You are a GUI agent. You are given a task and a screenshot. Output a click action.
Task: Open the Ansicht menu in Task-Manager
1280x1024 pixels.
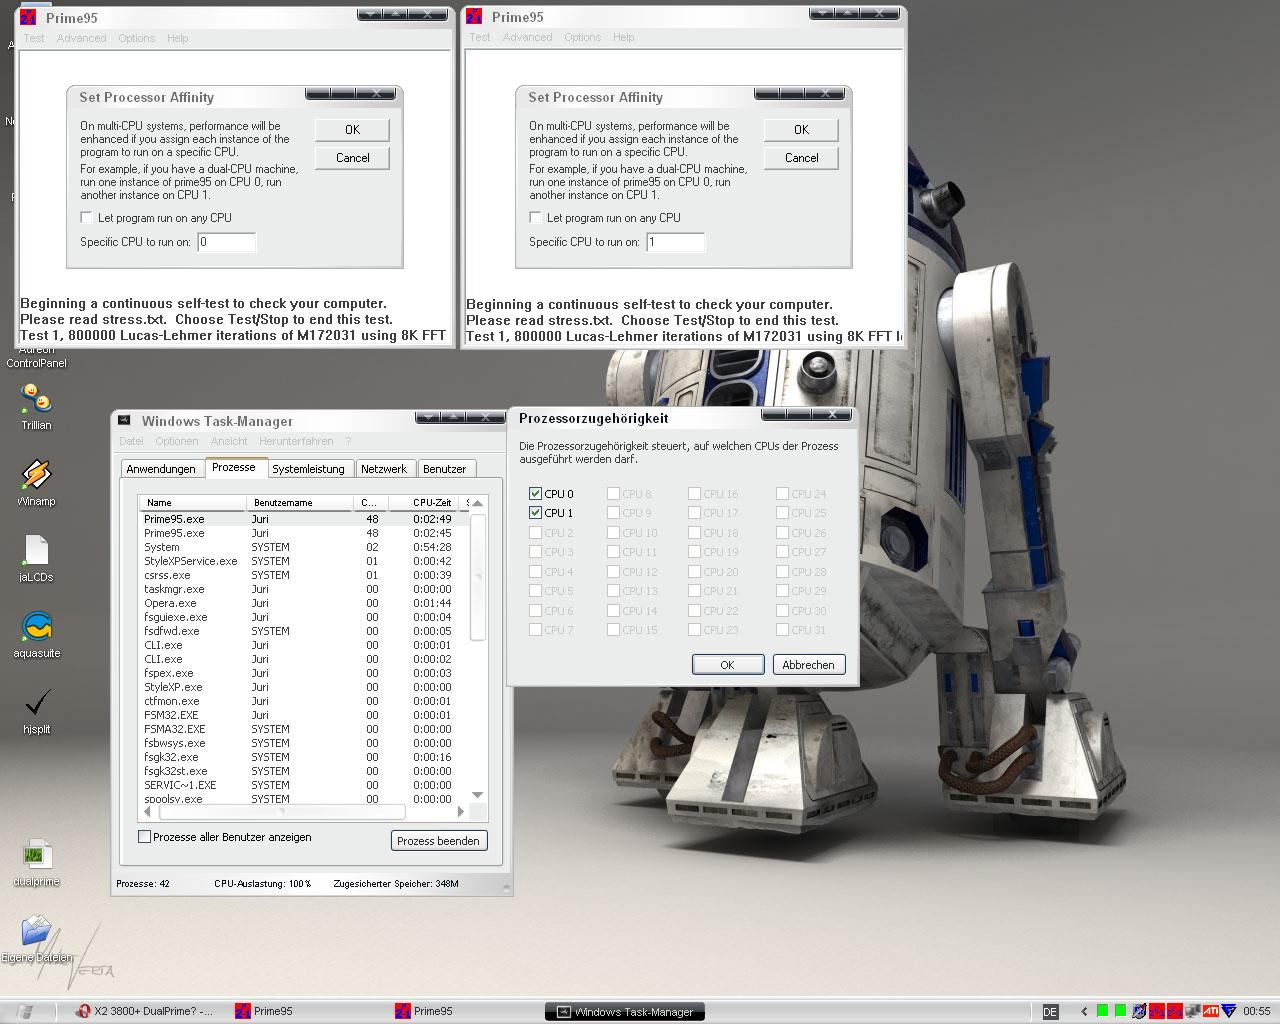tap(228, 441)
